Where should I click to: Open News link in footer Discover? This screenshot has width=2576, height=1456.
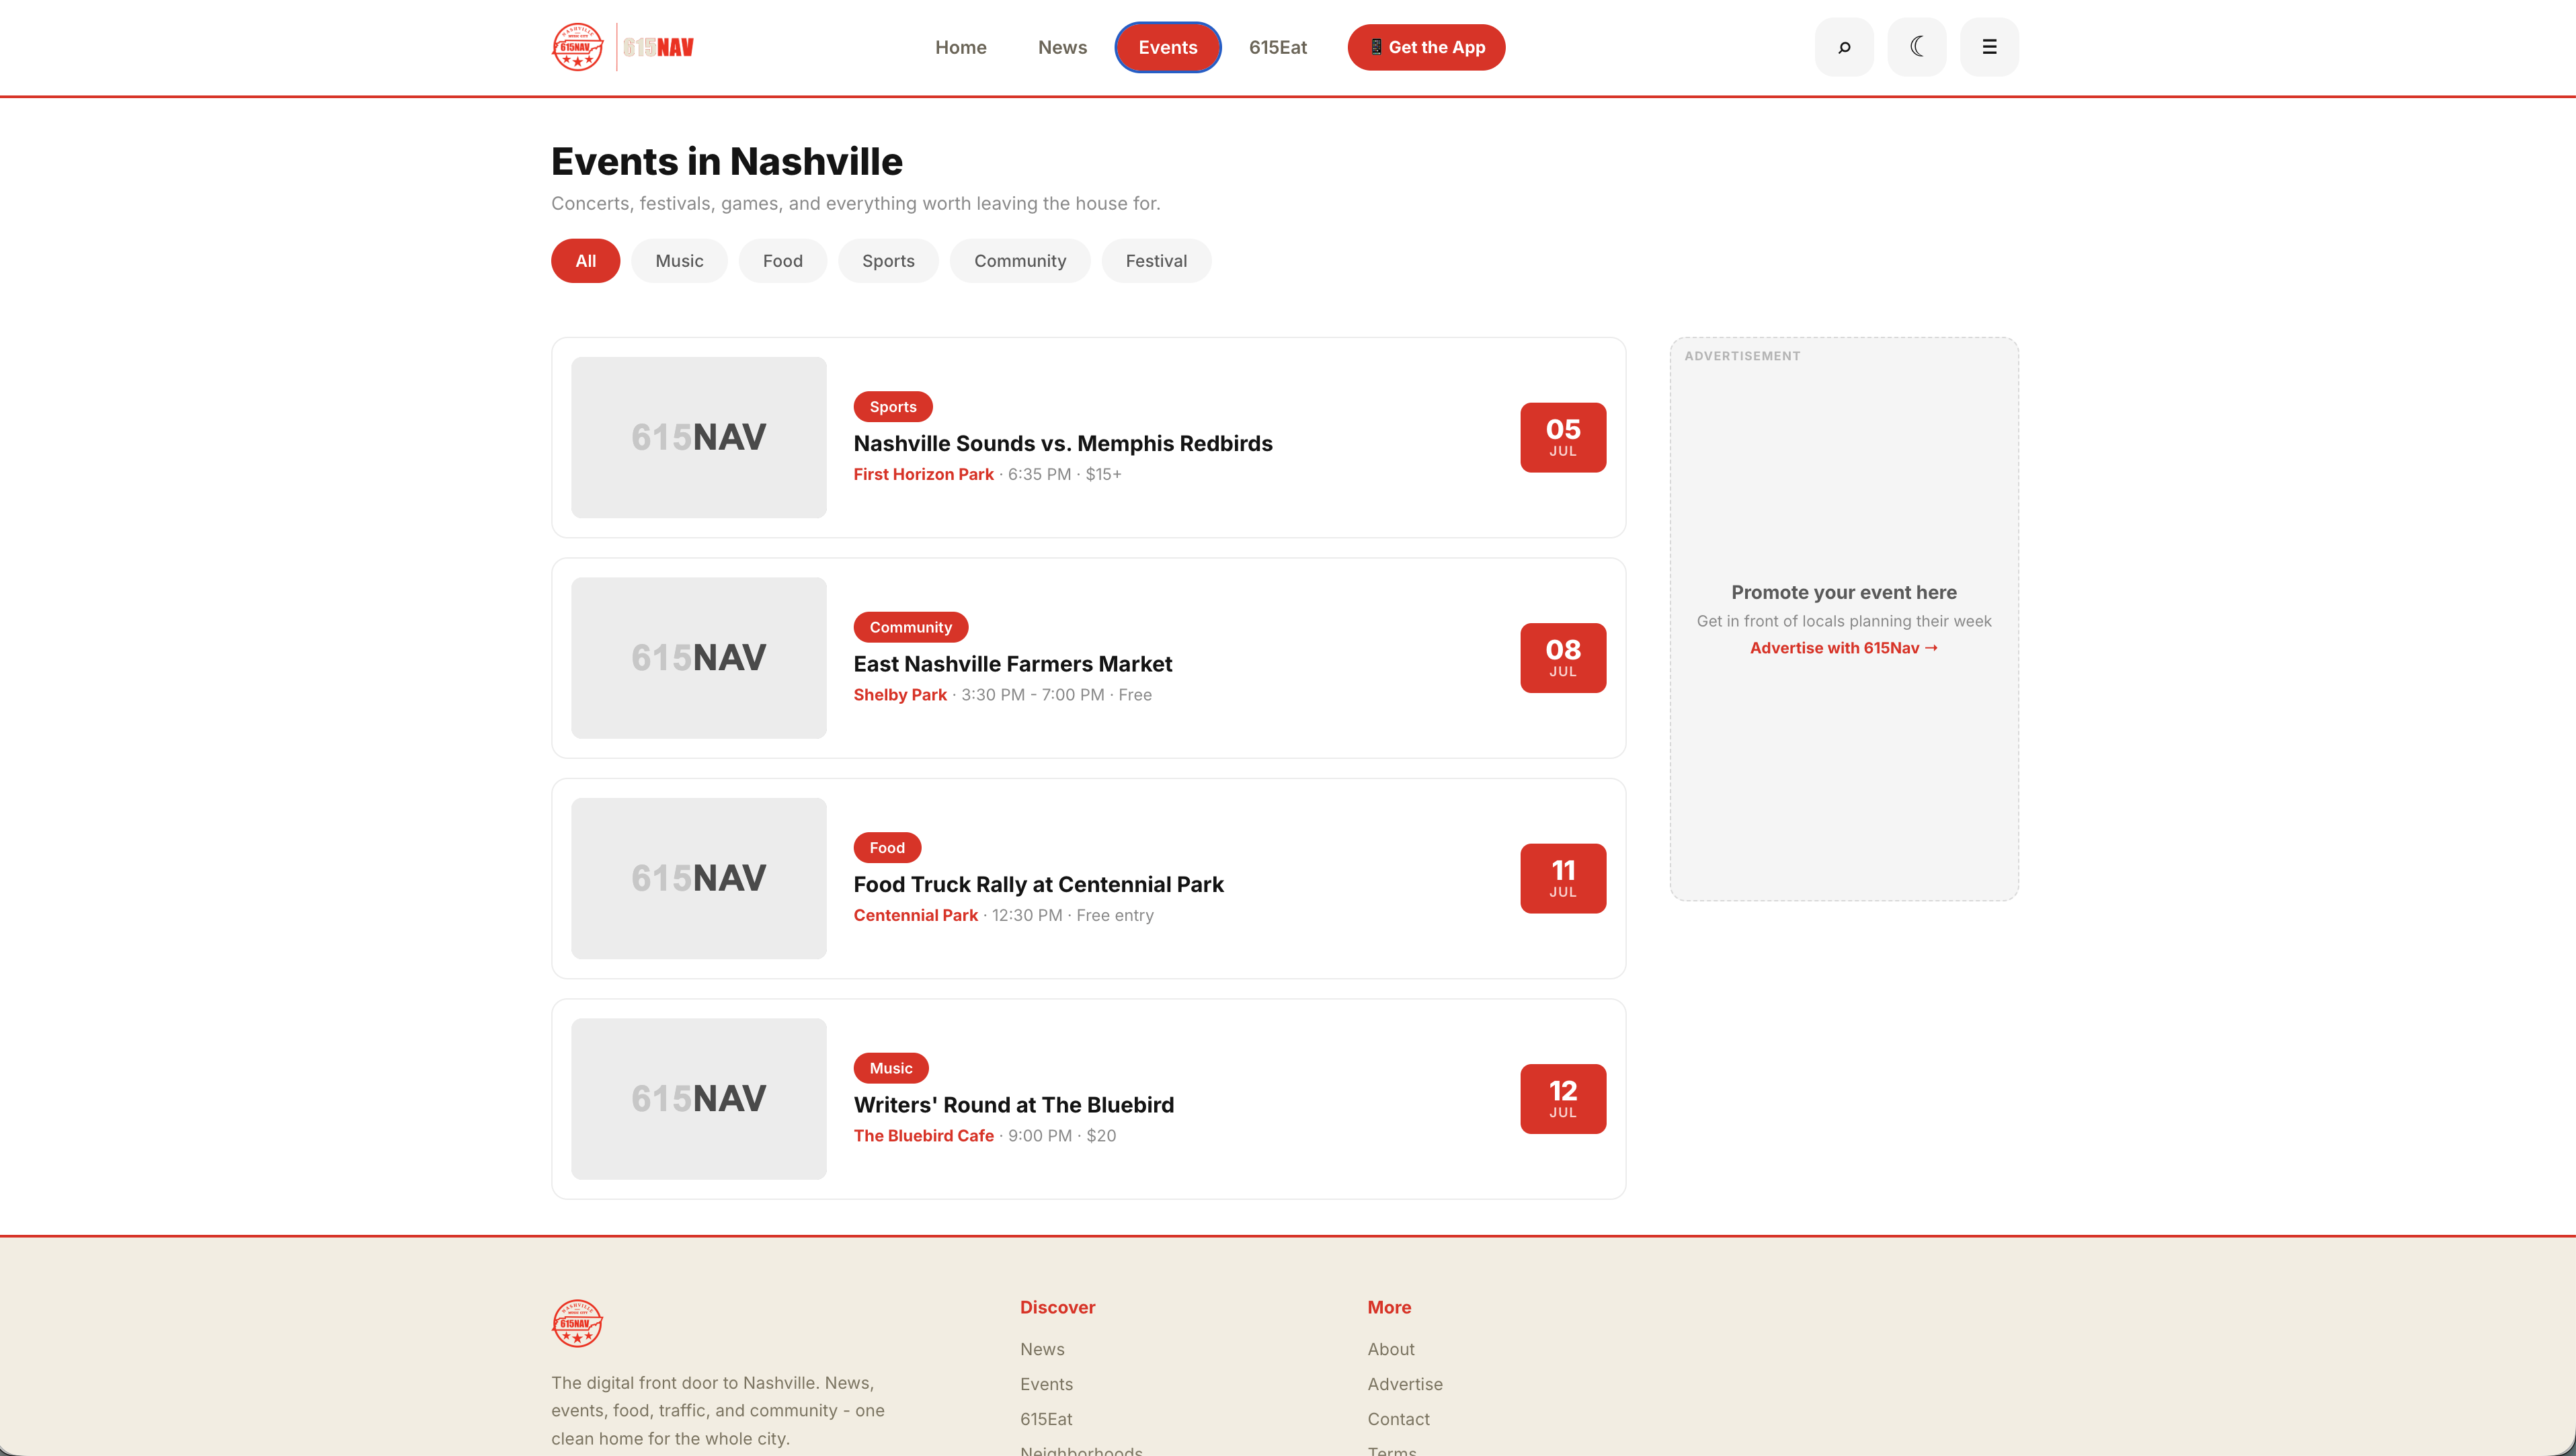click(1042, 1349)
